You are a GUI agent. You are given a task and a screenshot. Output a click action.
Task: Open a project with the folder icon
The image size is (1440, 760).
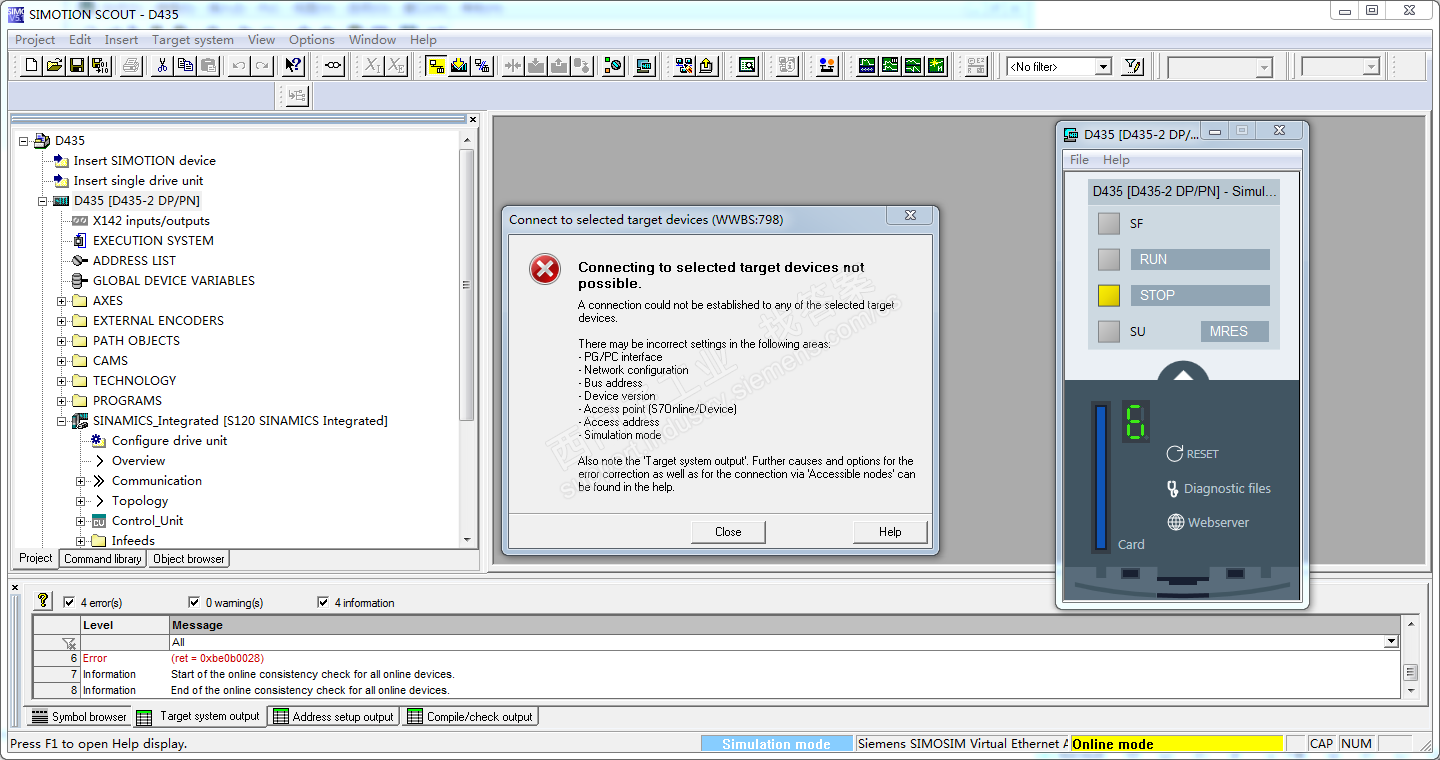[x=54, y=66]
